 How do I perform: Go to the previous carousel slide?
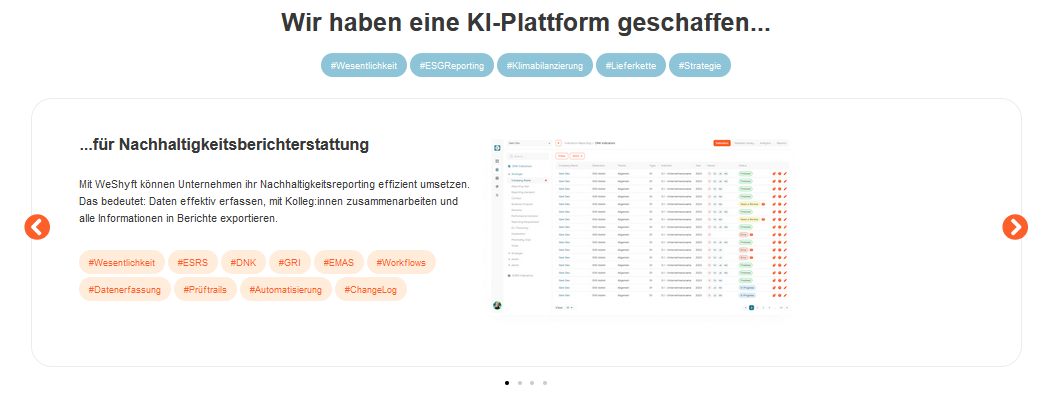(37, 227)
